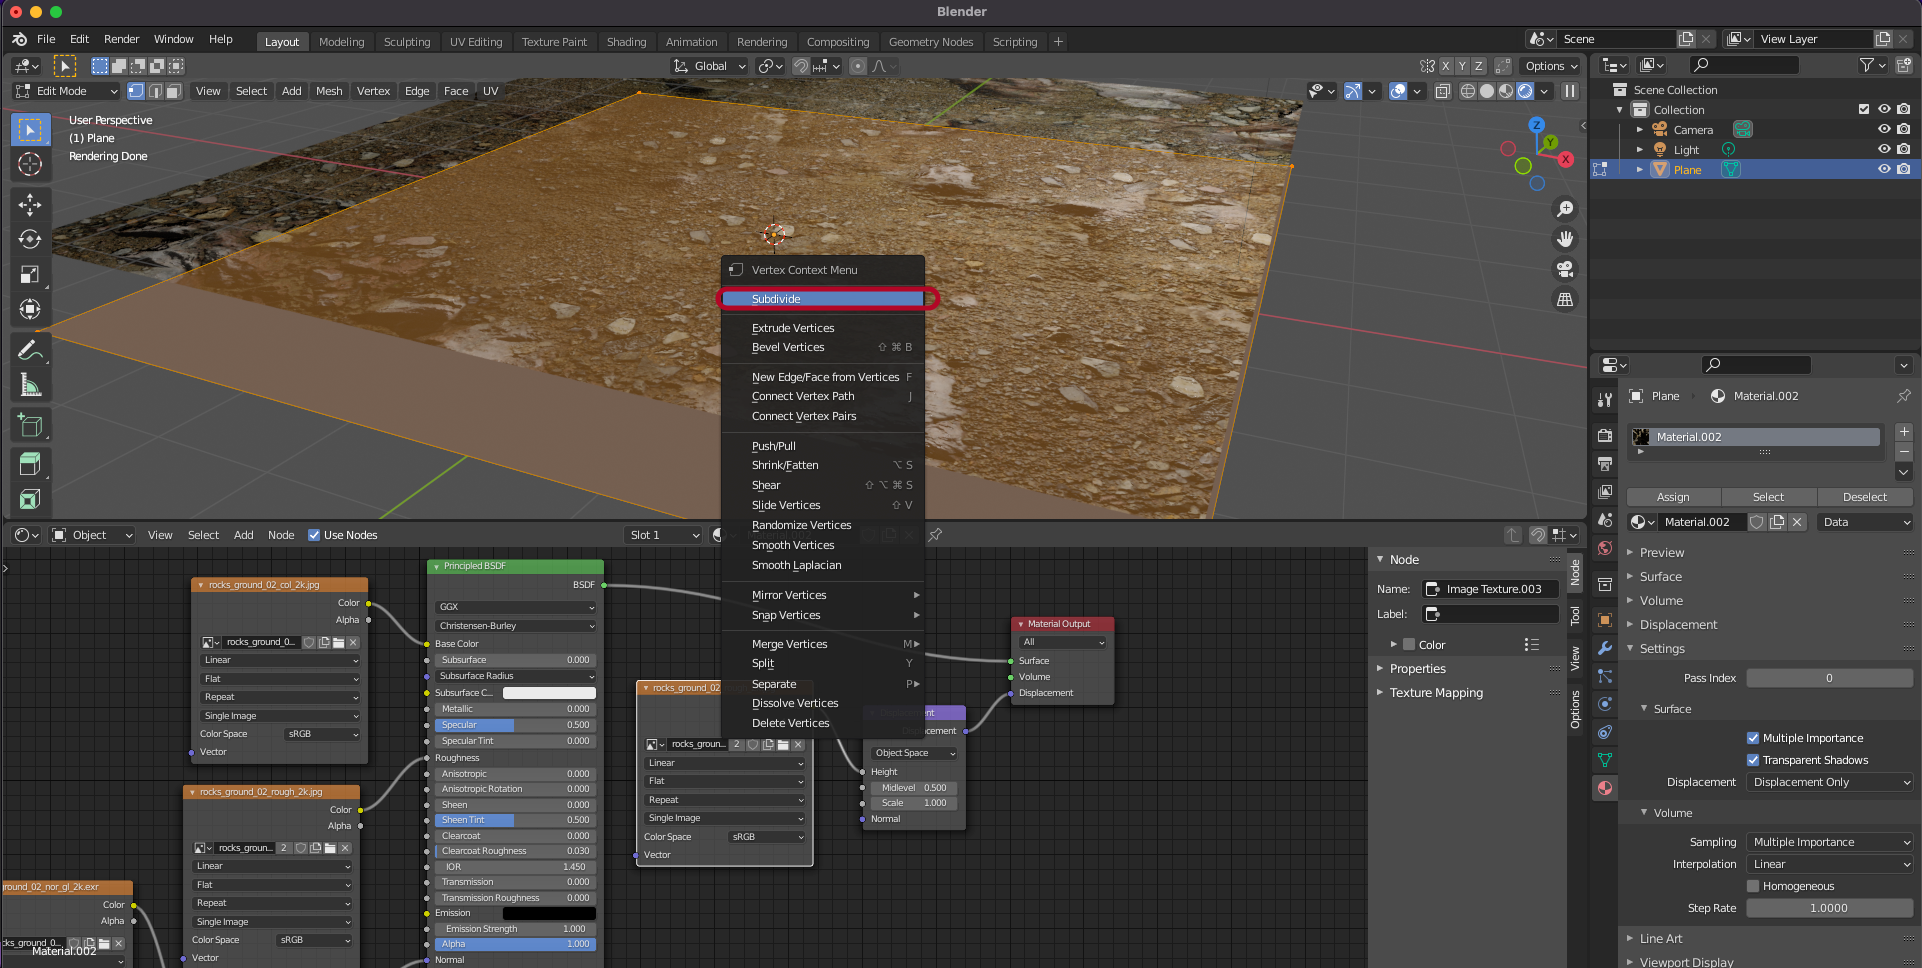Open the Material properties tab icon
This screenshot has height=968, width=1922.
(1605, 788)
